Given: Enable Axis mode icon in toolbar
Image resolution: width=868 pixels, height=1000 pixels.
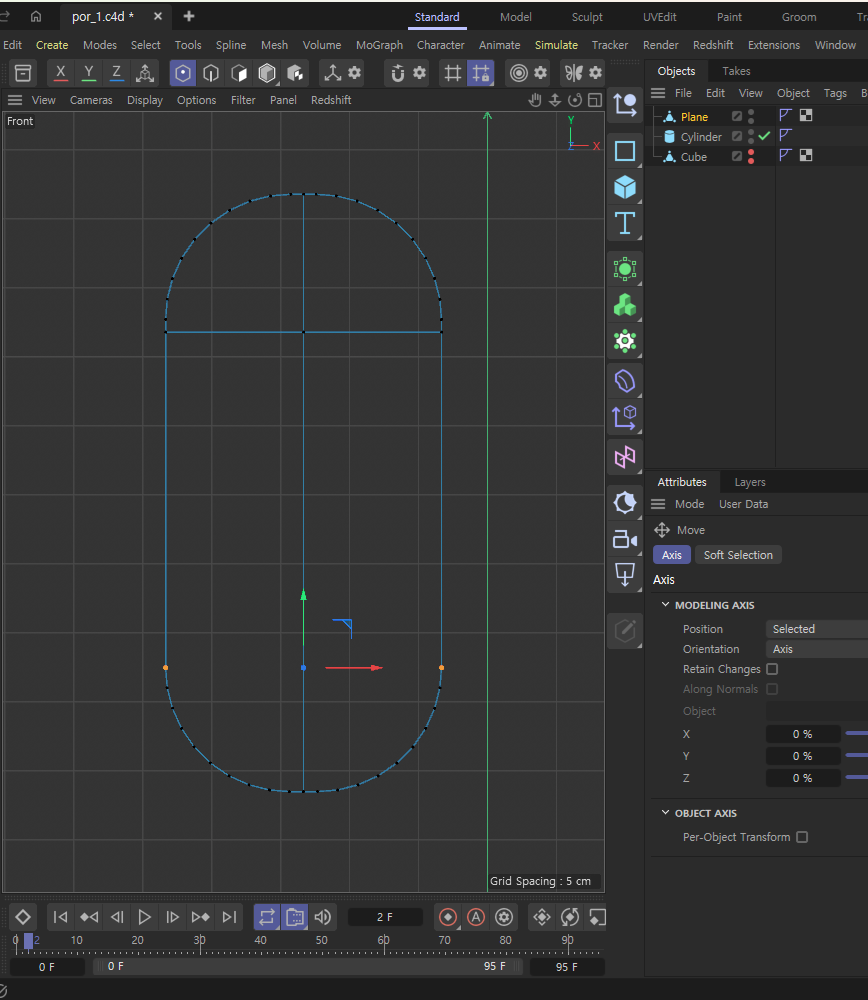Looking at the screenshot, I should pos(333,73).
